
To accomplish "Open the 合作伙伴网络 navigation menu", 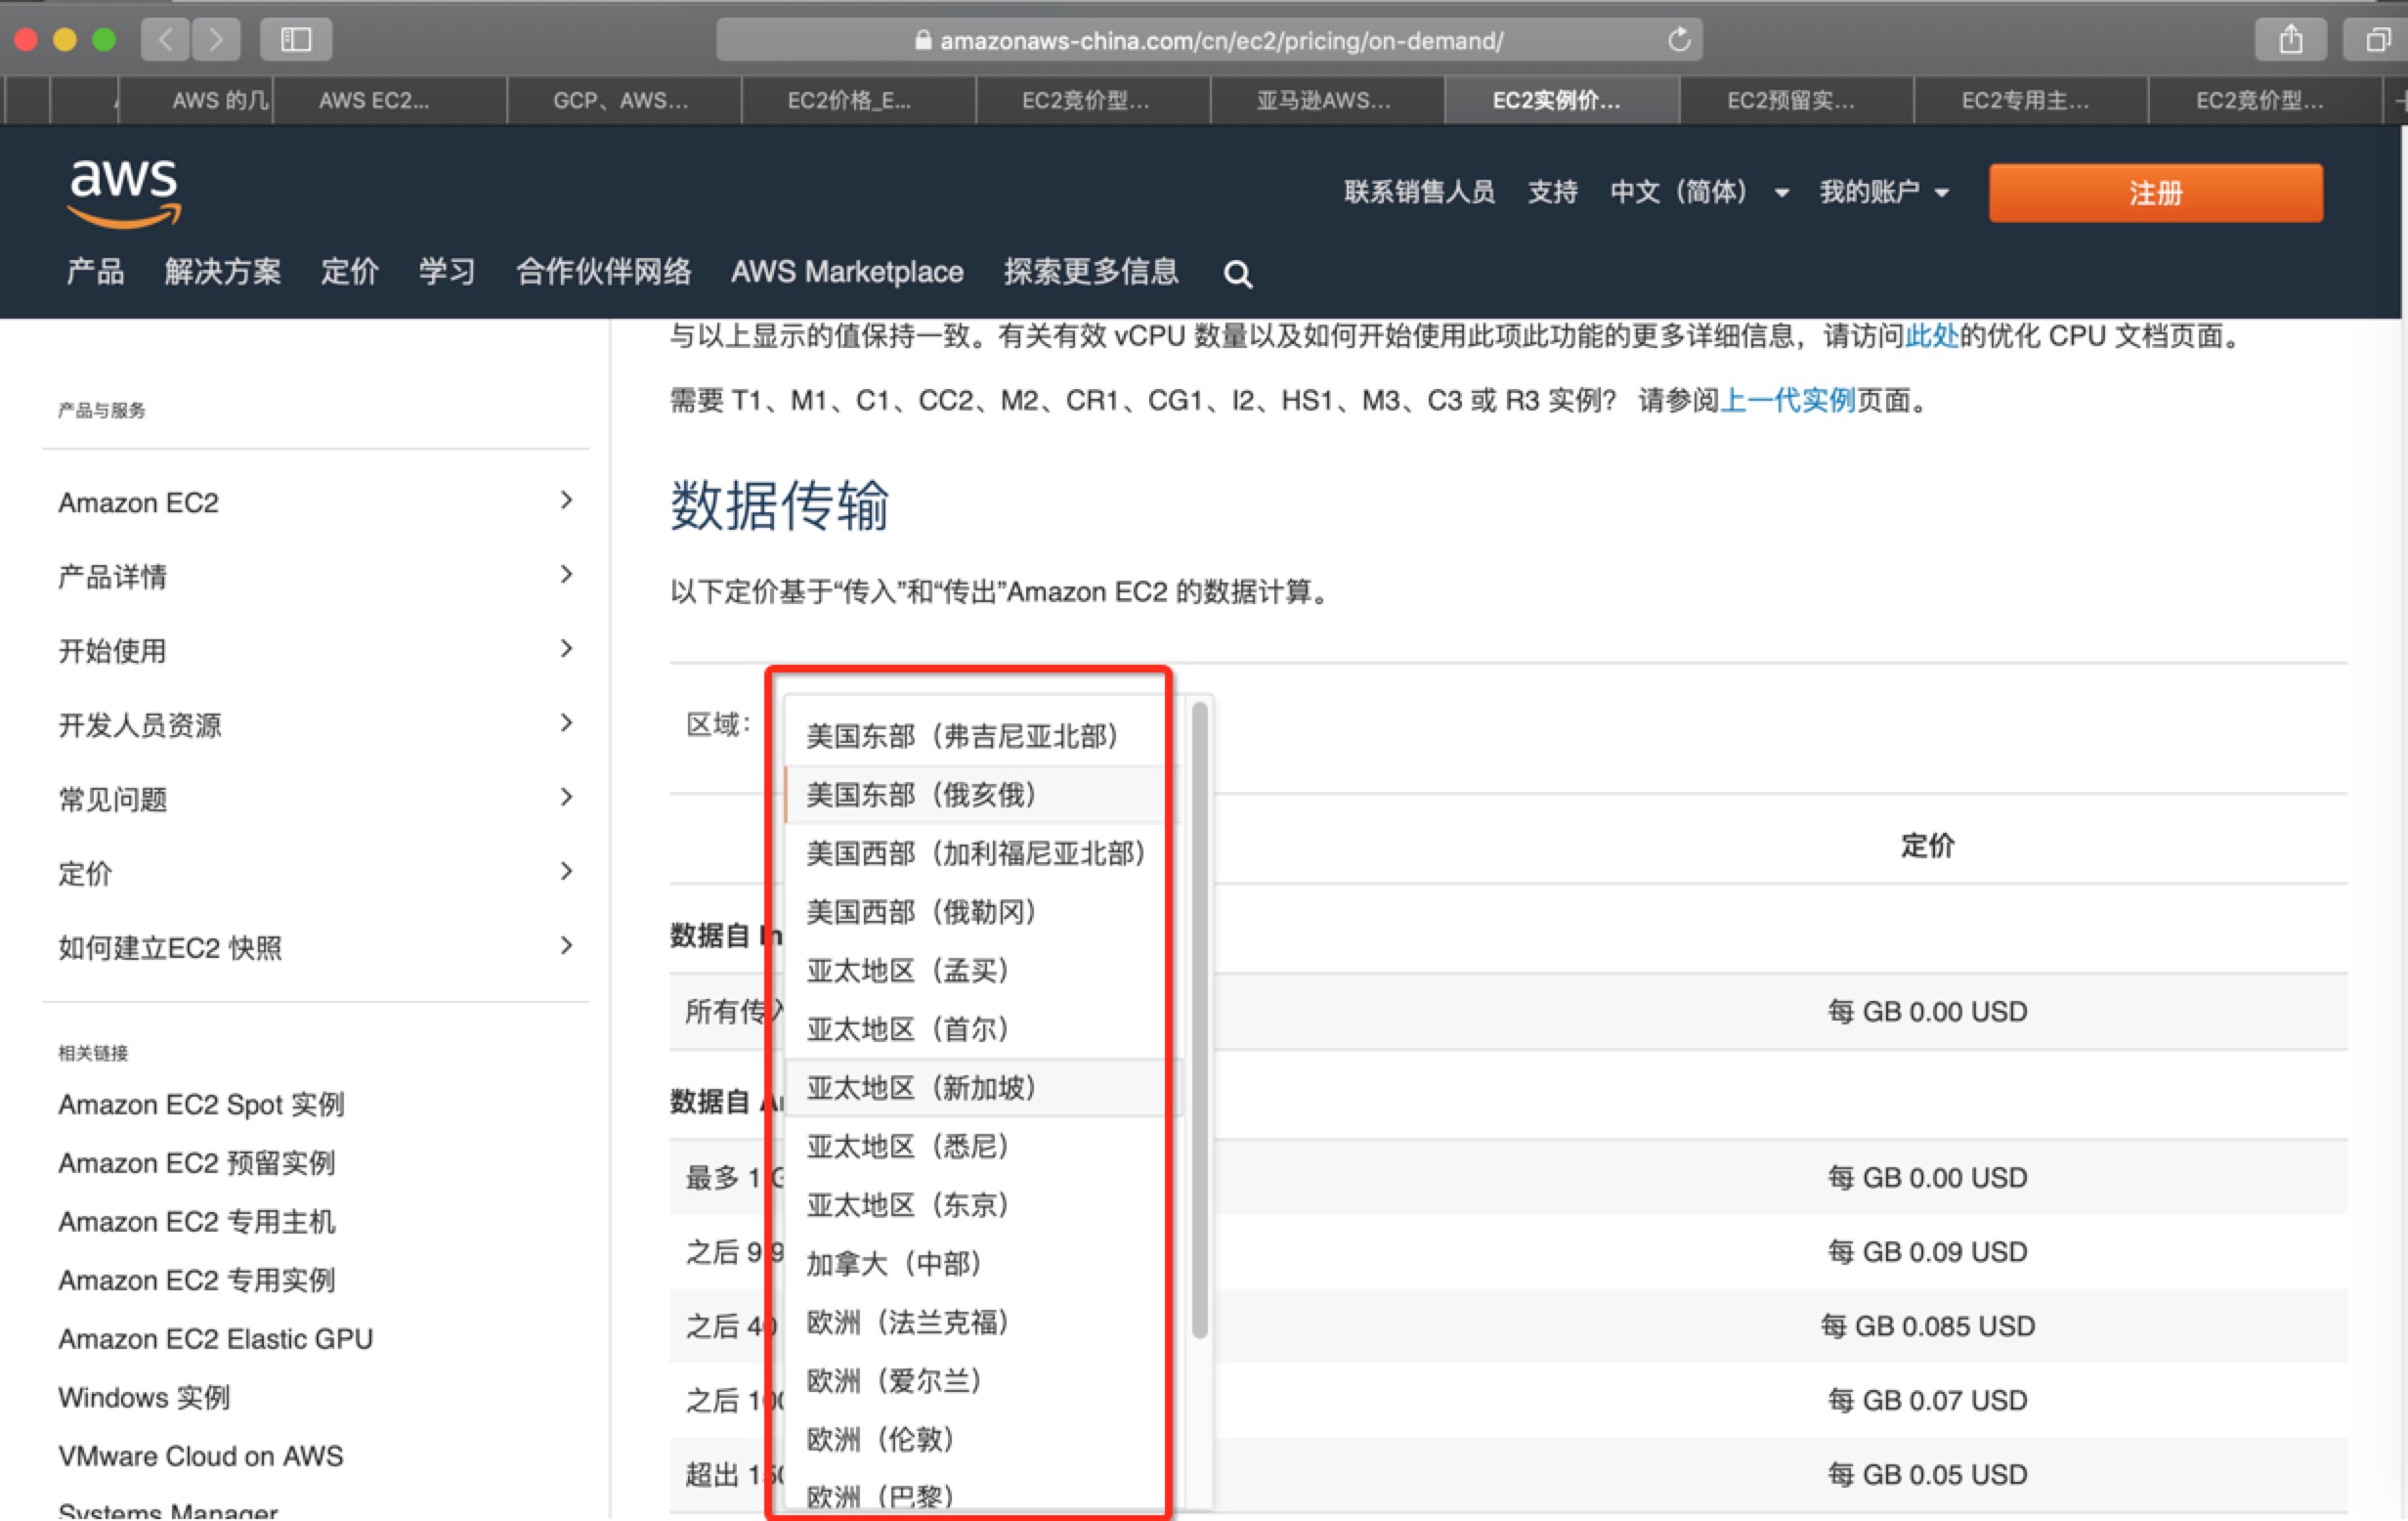I will coord(603,271).
